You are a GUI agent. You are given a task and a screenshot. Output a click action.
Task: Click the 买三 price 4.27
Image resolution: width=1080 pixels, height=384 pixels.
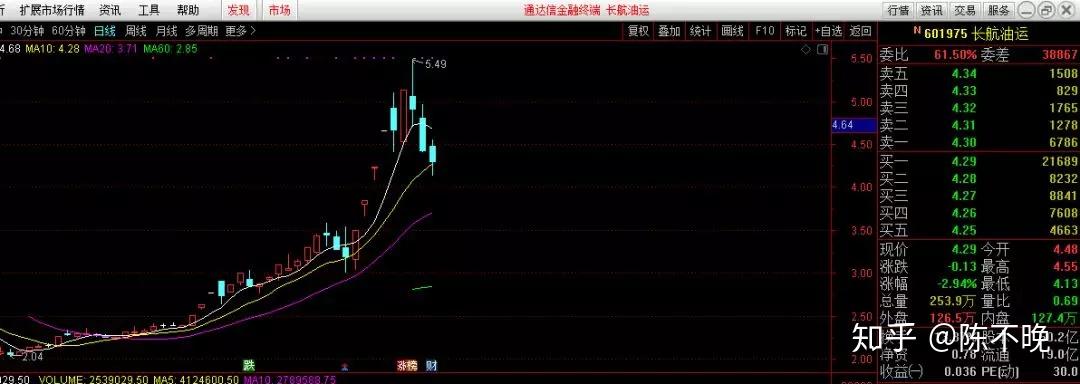coord(964,196)
